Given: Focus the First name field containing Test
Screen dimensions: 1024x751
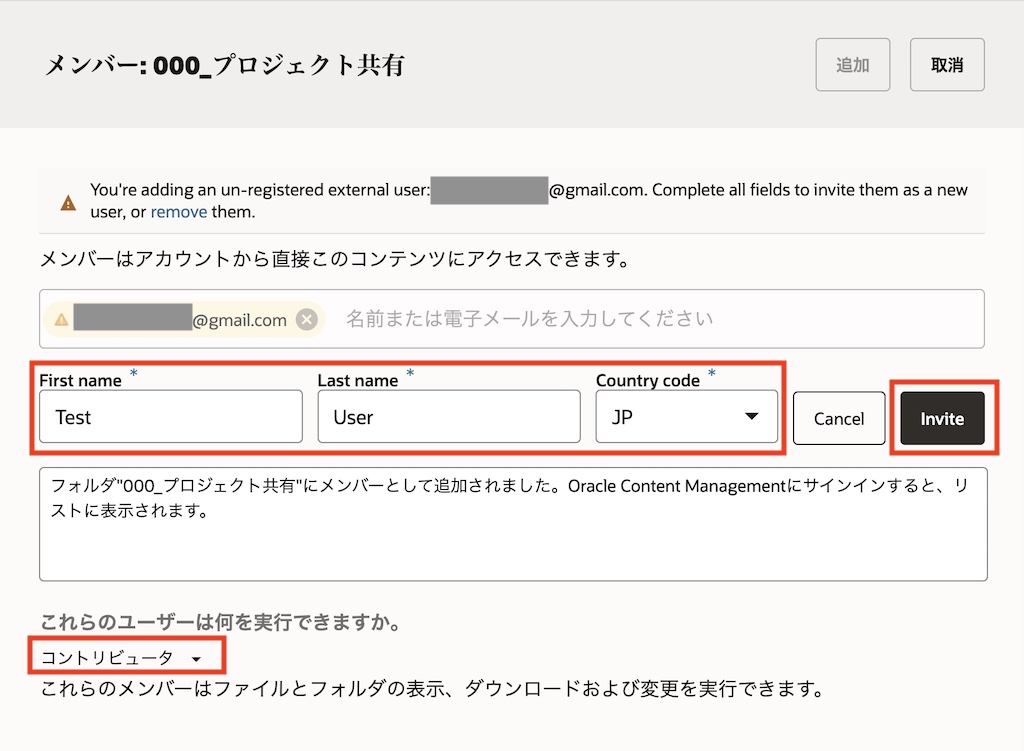Looking at the screenshot, I should 171,417.
